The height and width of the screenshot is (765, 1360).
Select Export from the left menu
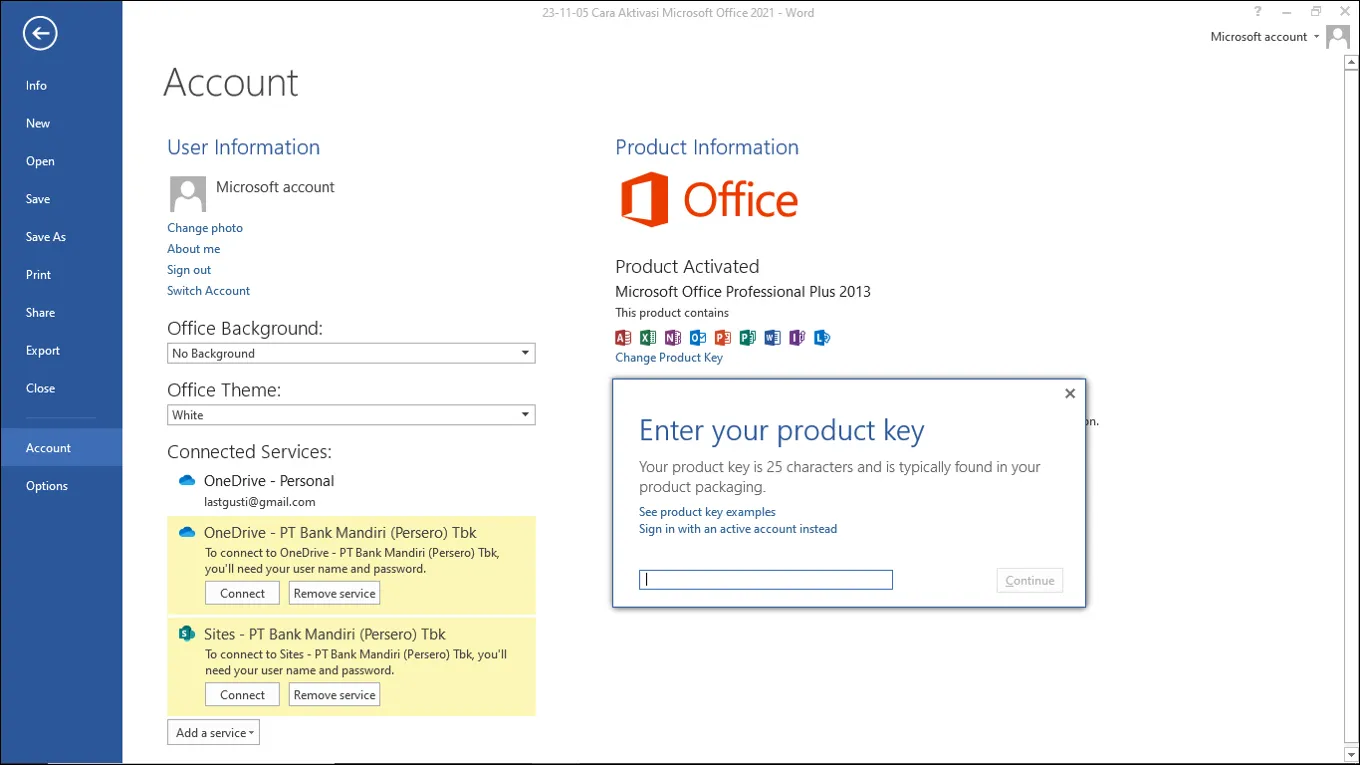(43, 351)
